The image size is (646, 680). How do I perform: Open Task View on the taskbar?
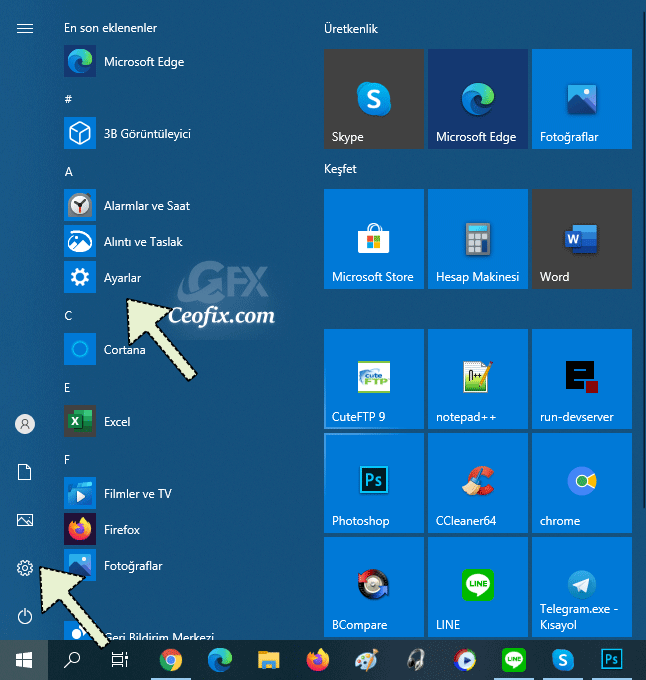[x=120, y=660]
